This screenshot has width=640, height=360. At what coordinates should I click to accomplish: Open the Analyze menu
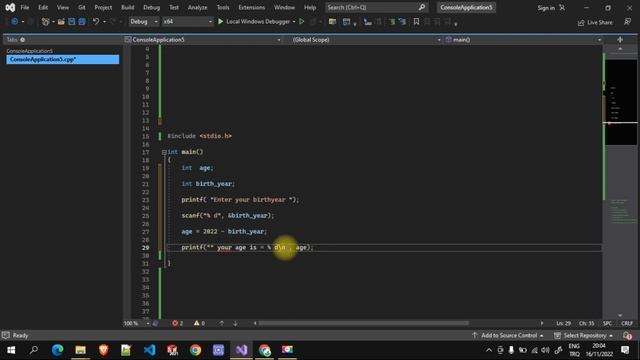point(197,7)
